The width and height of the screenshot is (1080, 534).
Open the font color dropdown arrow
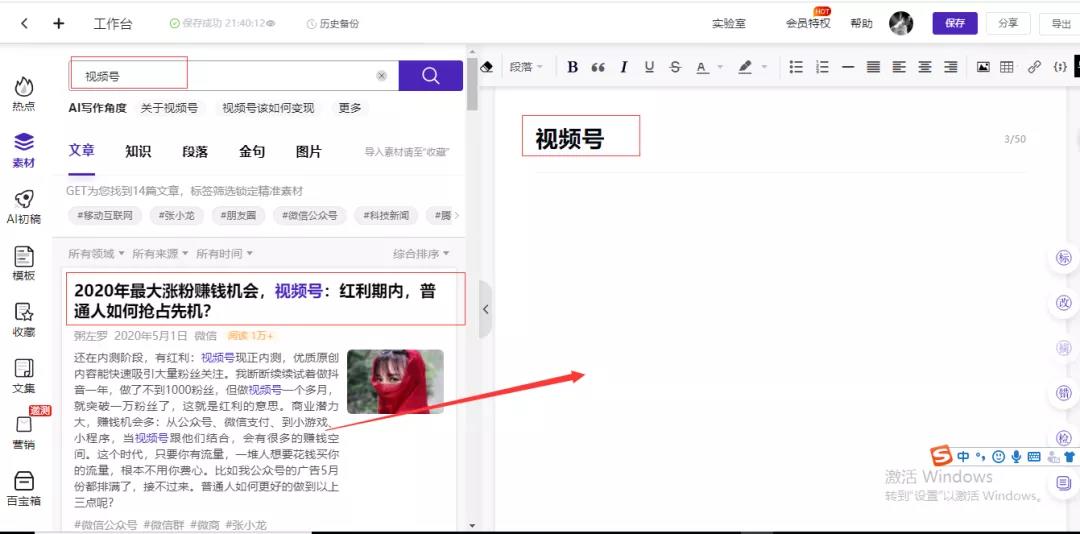(720, 67)
